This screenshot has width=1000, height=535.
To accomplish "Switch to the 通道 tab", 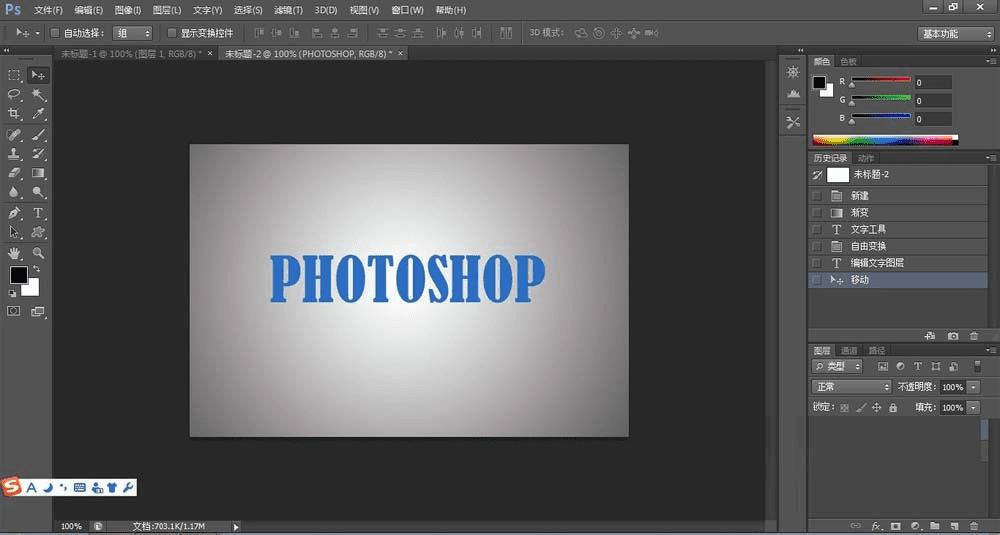I will pyautogui.click(x=849, y=350).
